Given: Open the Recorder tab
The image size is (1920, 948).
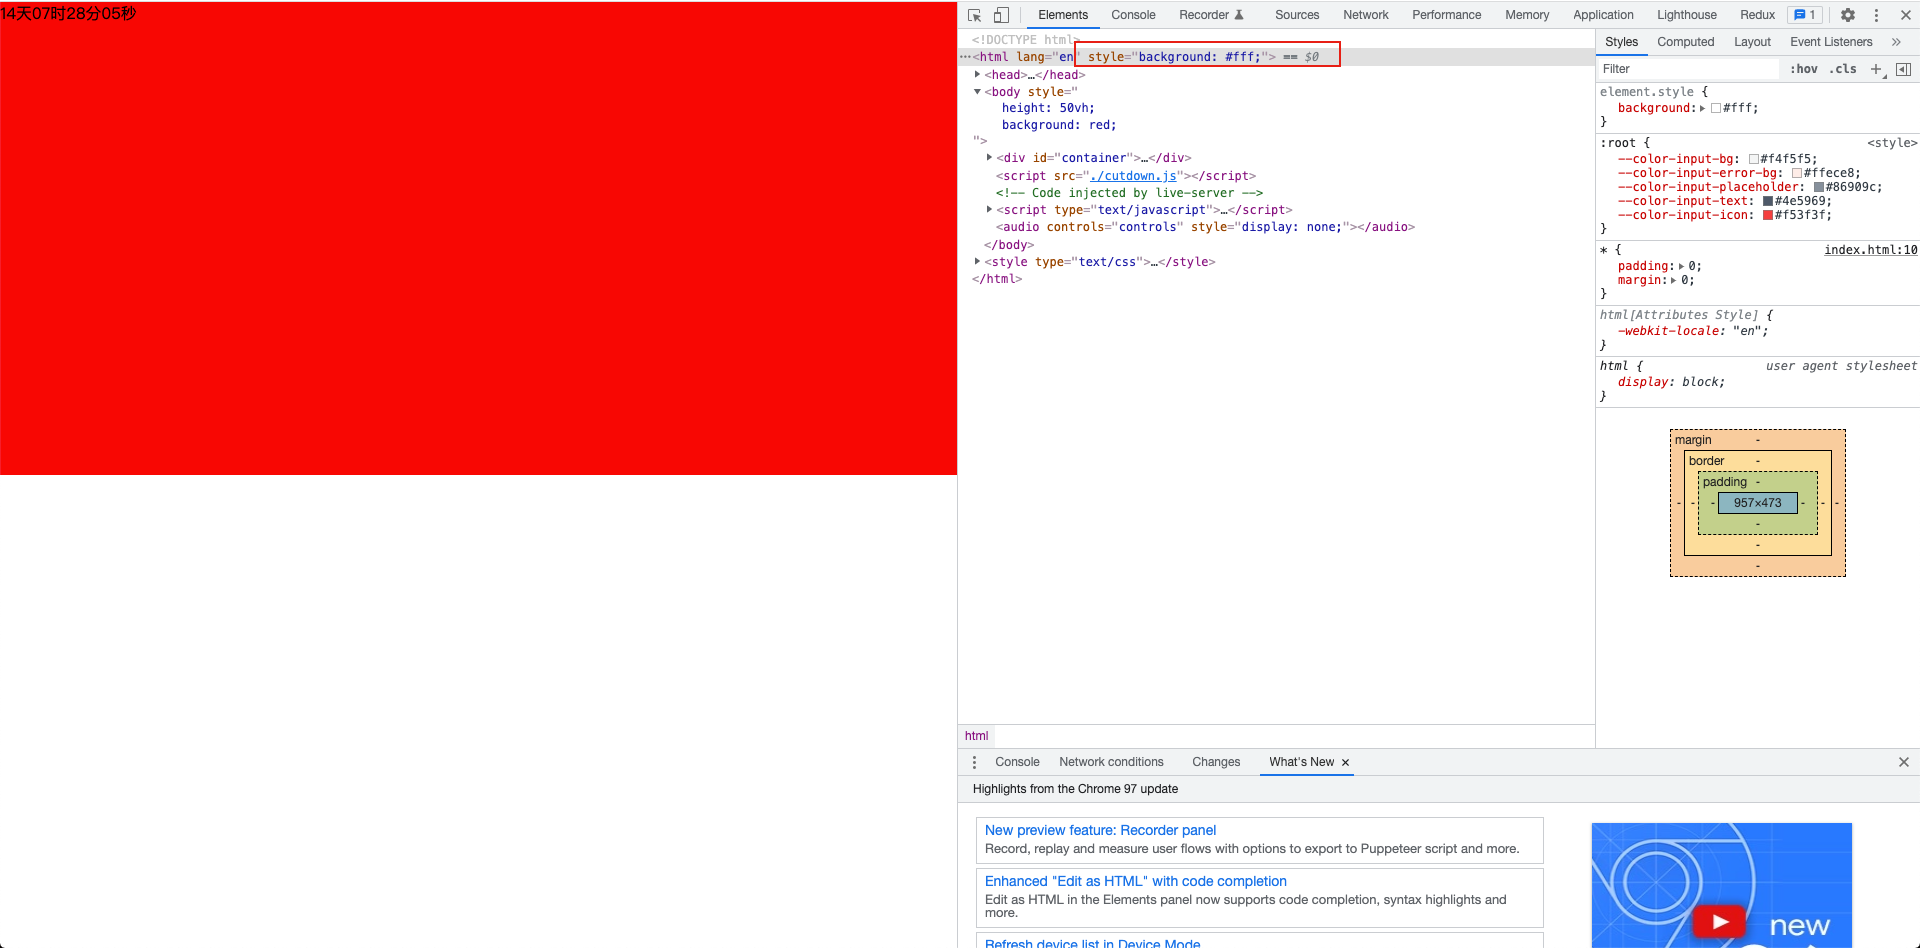Looking at the screenshot, I should (x=1211, y=15).
